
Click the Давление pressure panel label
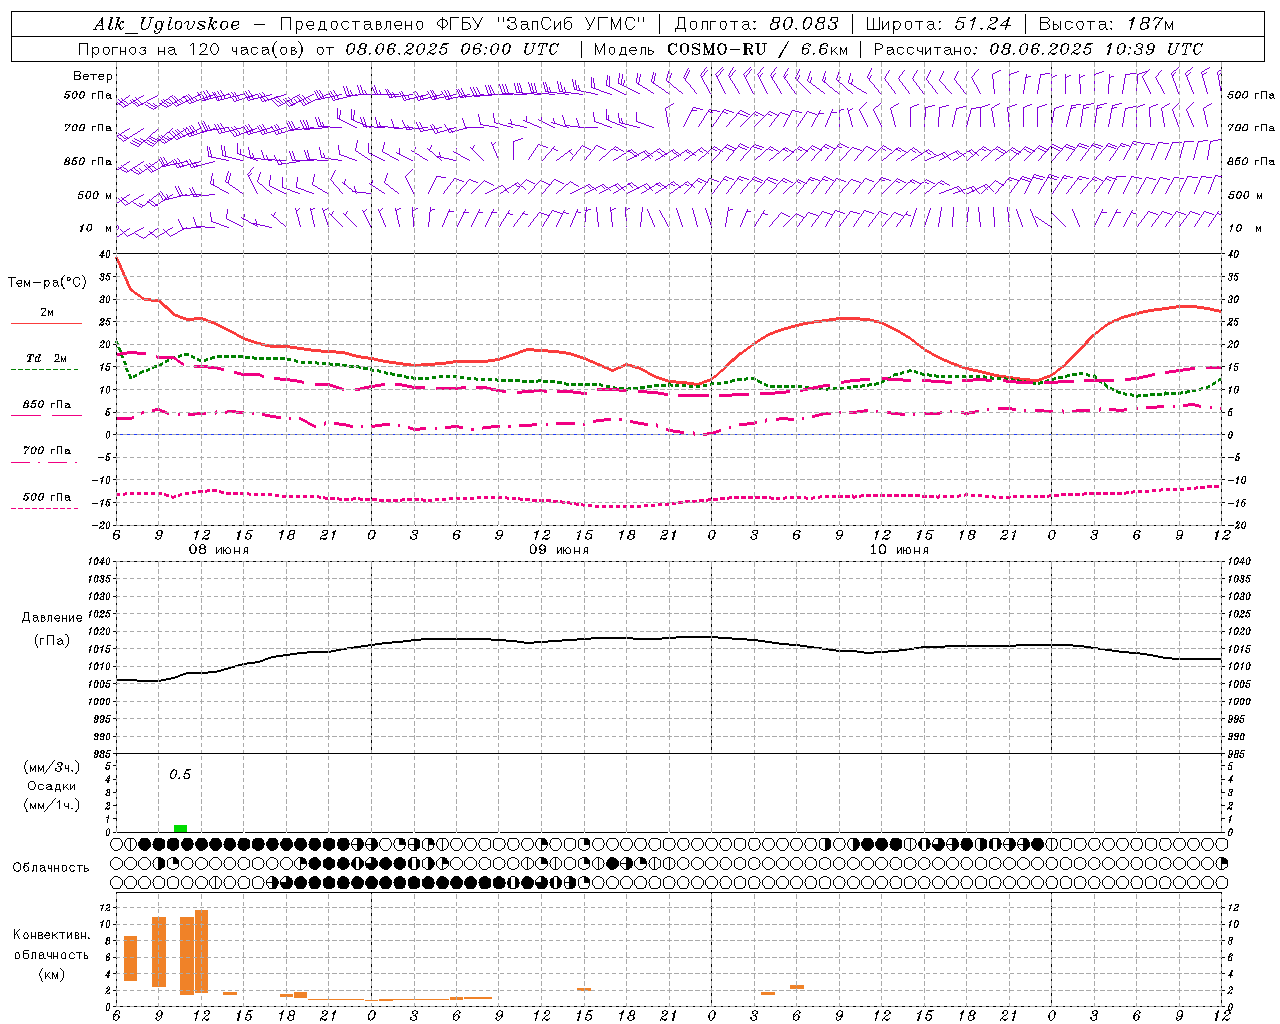tap(50, 618)
